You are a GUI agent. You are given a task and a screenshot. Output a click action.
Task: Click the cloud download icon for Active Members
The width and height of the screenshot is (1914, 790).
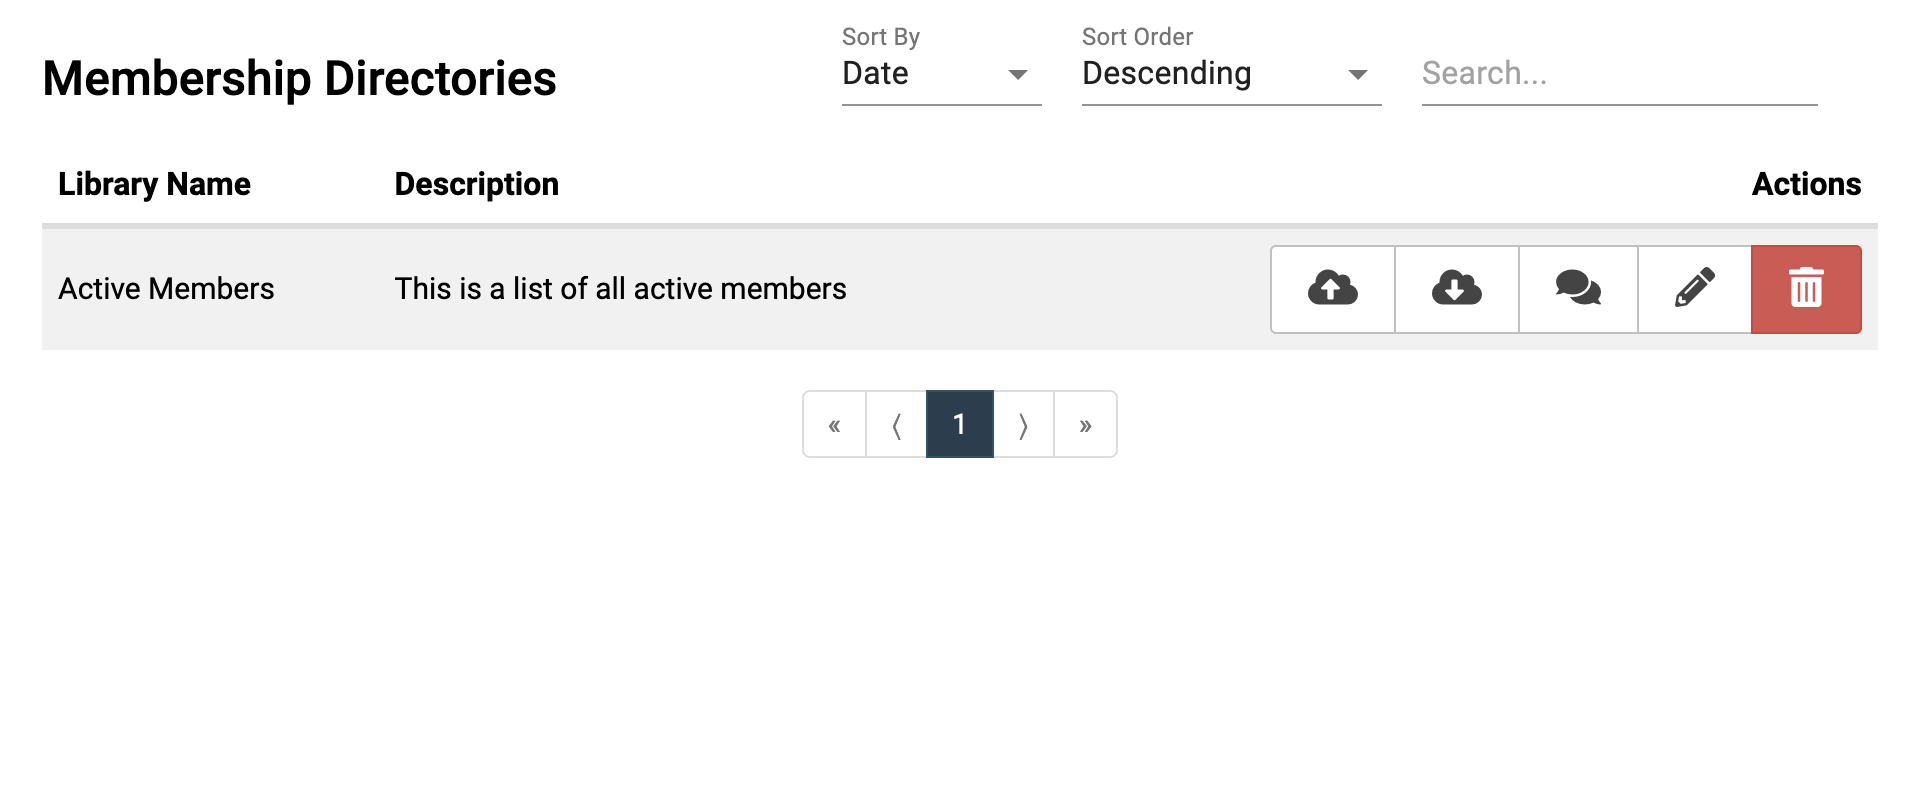(x=1456, y=289)
